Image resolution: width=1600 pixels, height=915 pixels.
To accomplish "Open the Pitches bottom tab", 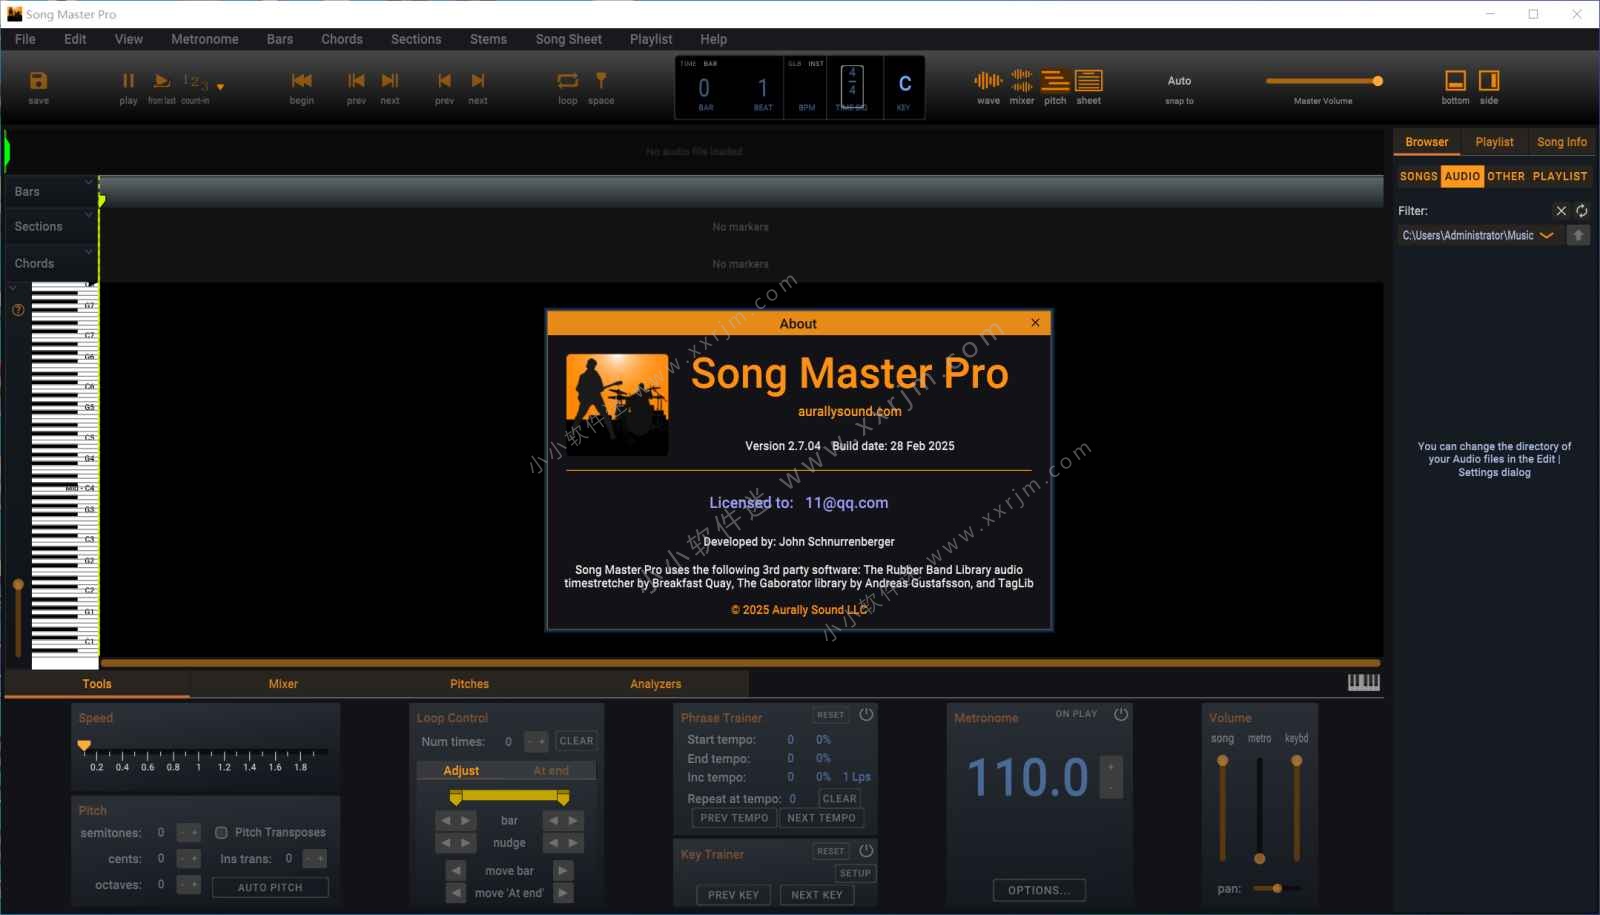I will click(469, 684).
